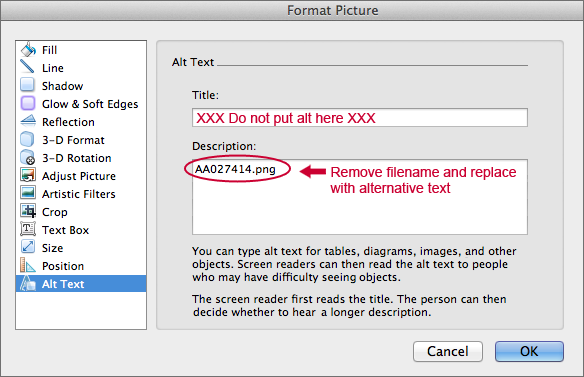Click the Alt Text icon
This screenshot has width=584, height=377.
tap(28, 283)
